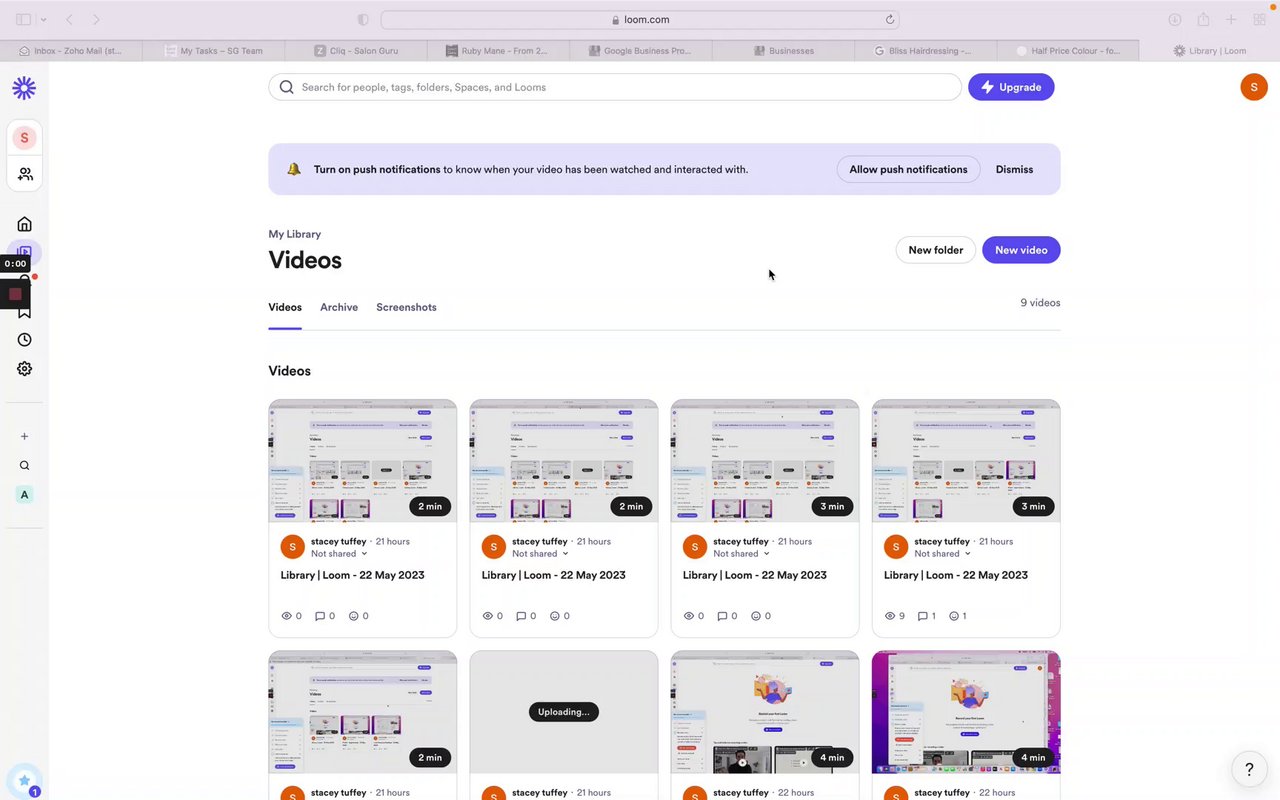The image size is (1280, 800).
Task: Open the History clock icon in sidebar
Action: [25, 340]
